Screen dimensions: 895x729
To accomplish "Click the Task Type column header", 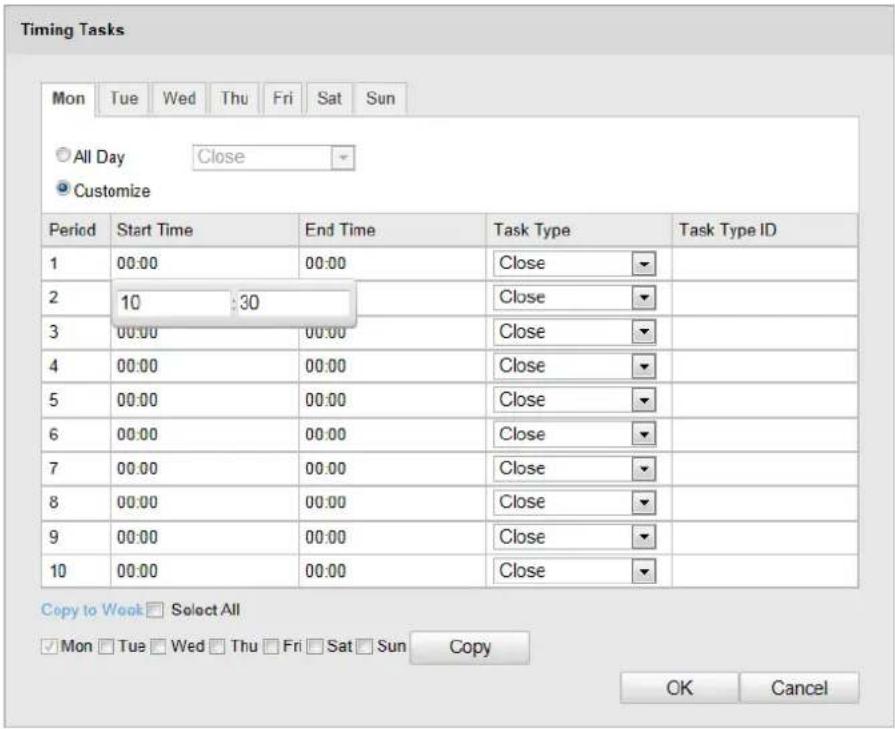I will point(579,230).
